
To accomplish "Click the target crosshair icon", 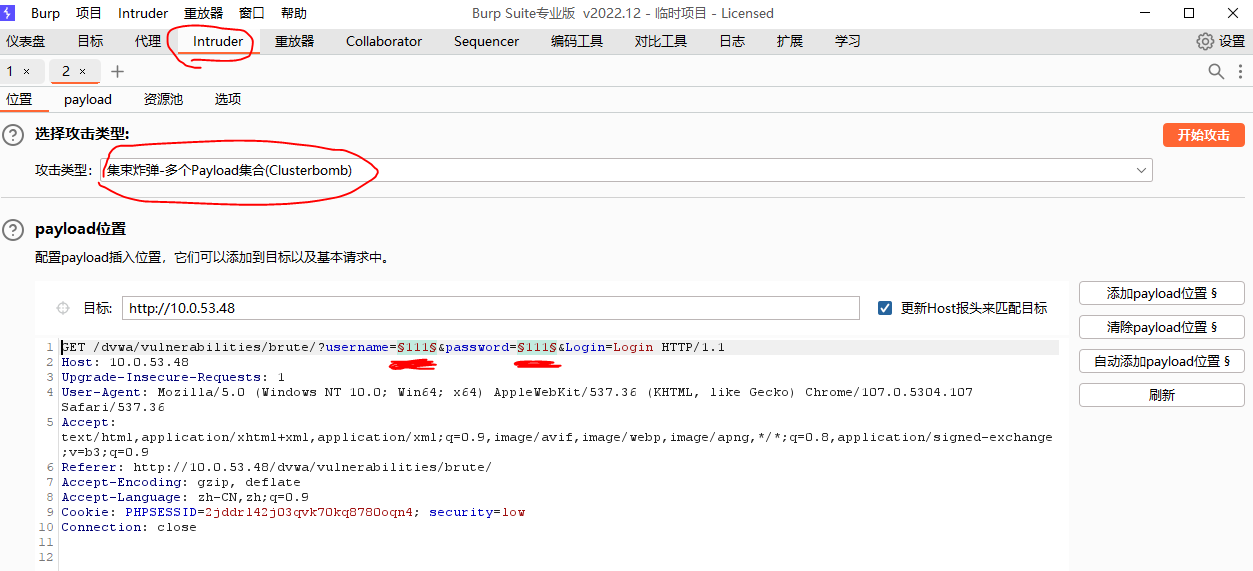I will [62, 308].
